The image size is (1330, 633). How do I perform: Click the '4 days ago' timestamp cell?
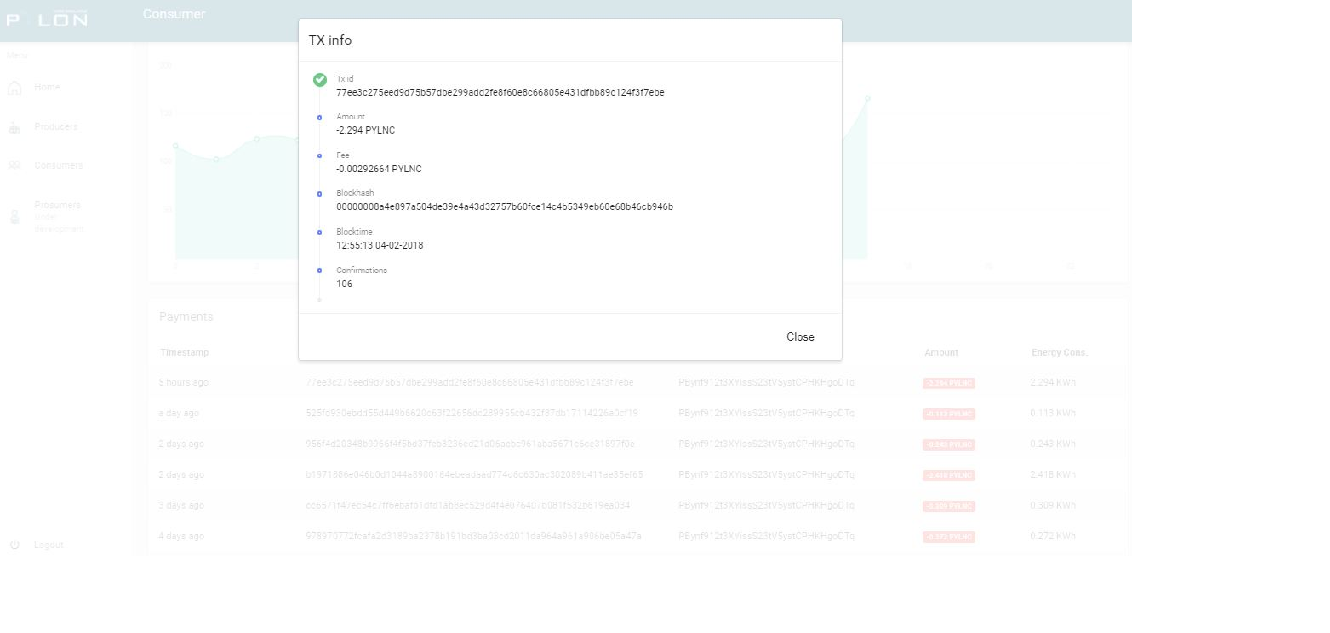click(181, 537)
